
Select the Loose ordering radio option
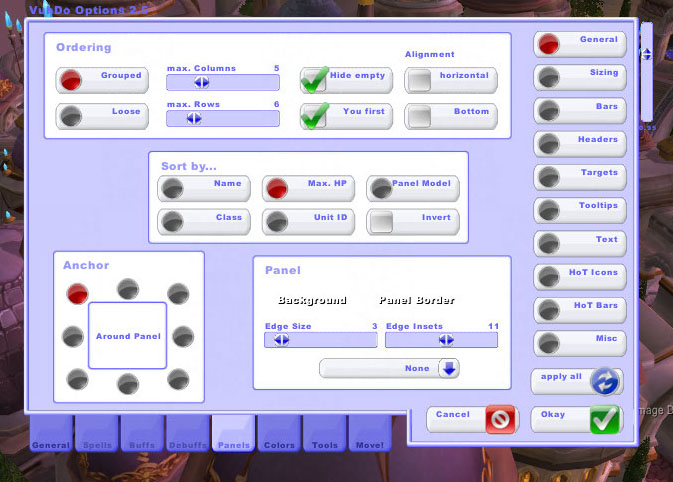point(71,116)
